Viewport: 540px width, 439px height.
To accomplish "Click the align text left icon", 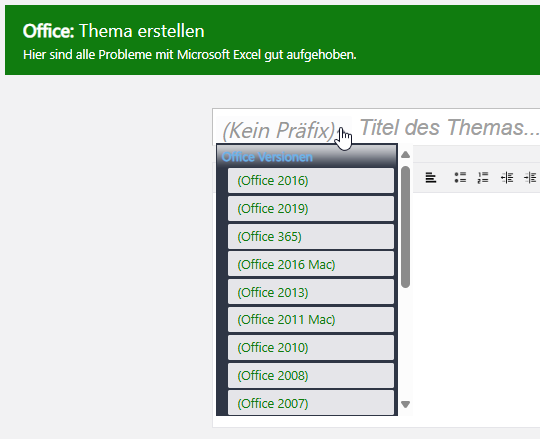I will point(430,178).
